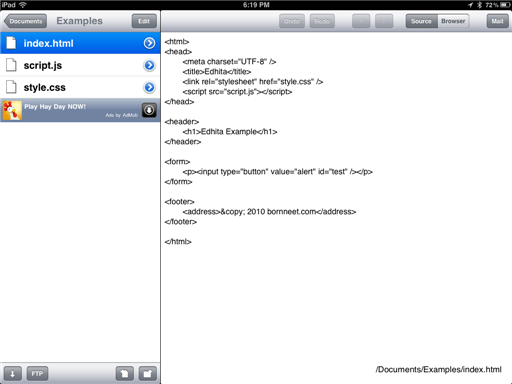Open the Play Hay Day NOW! ad banner

click(x=80, y=110)
